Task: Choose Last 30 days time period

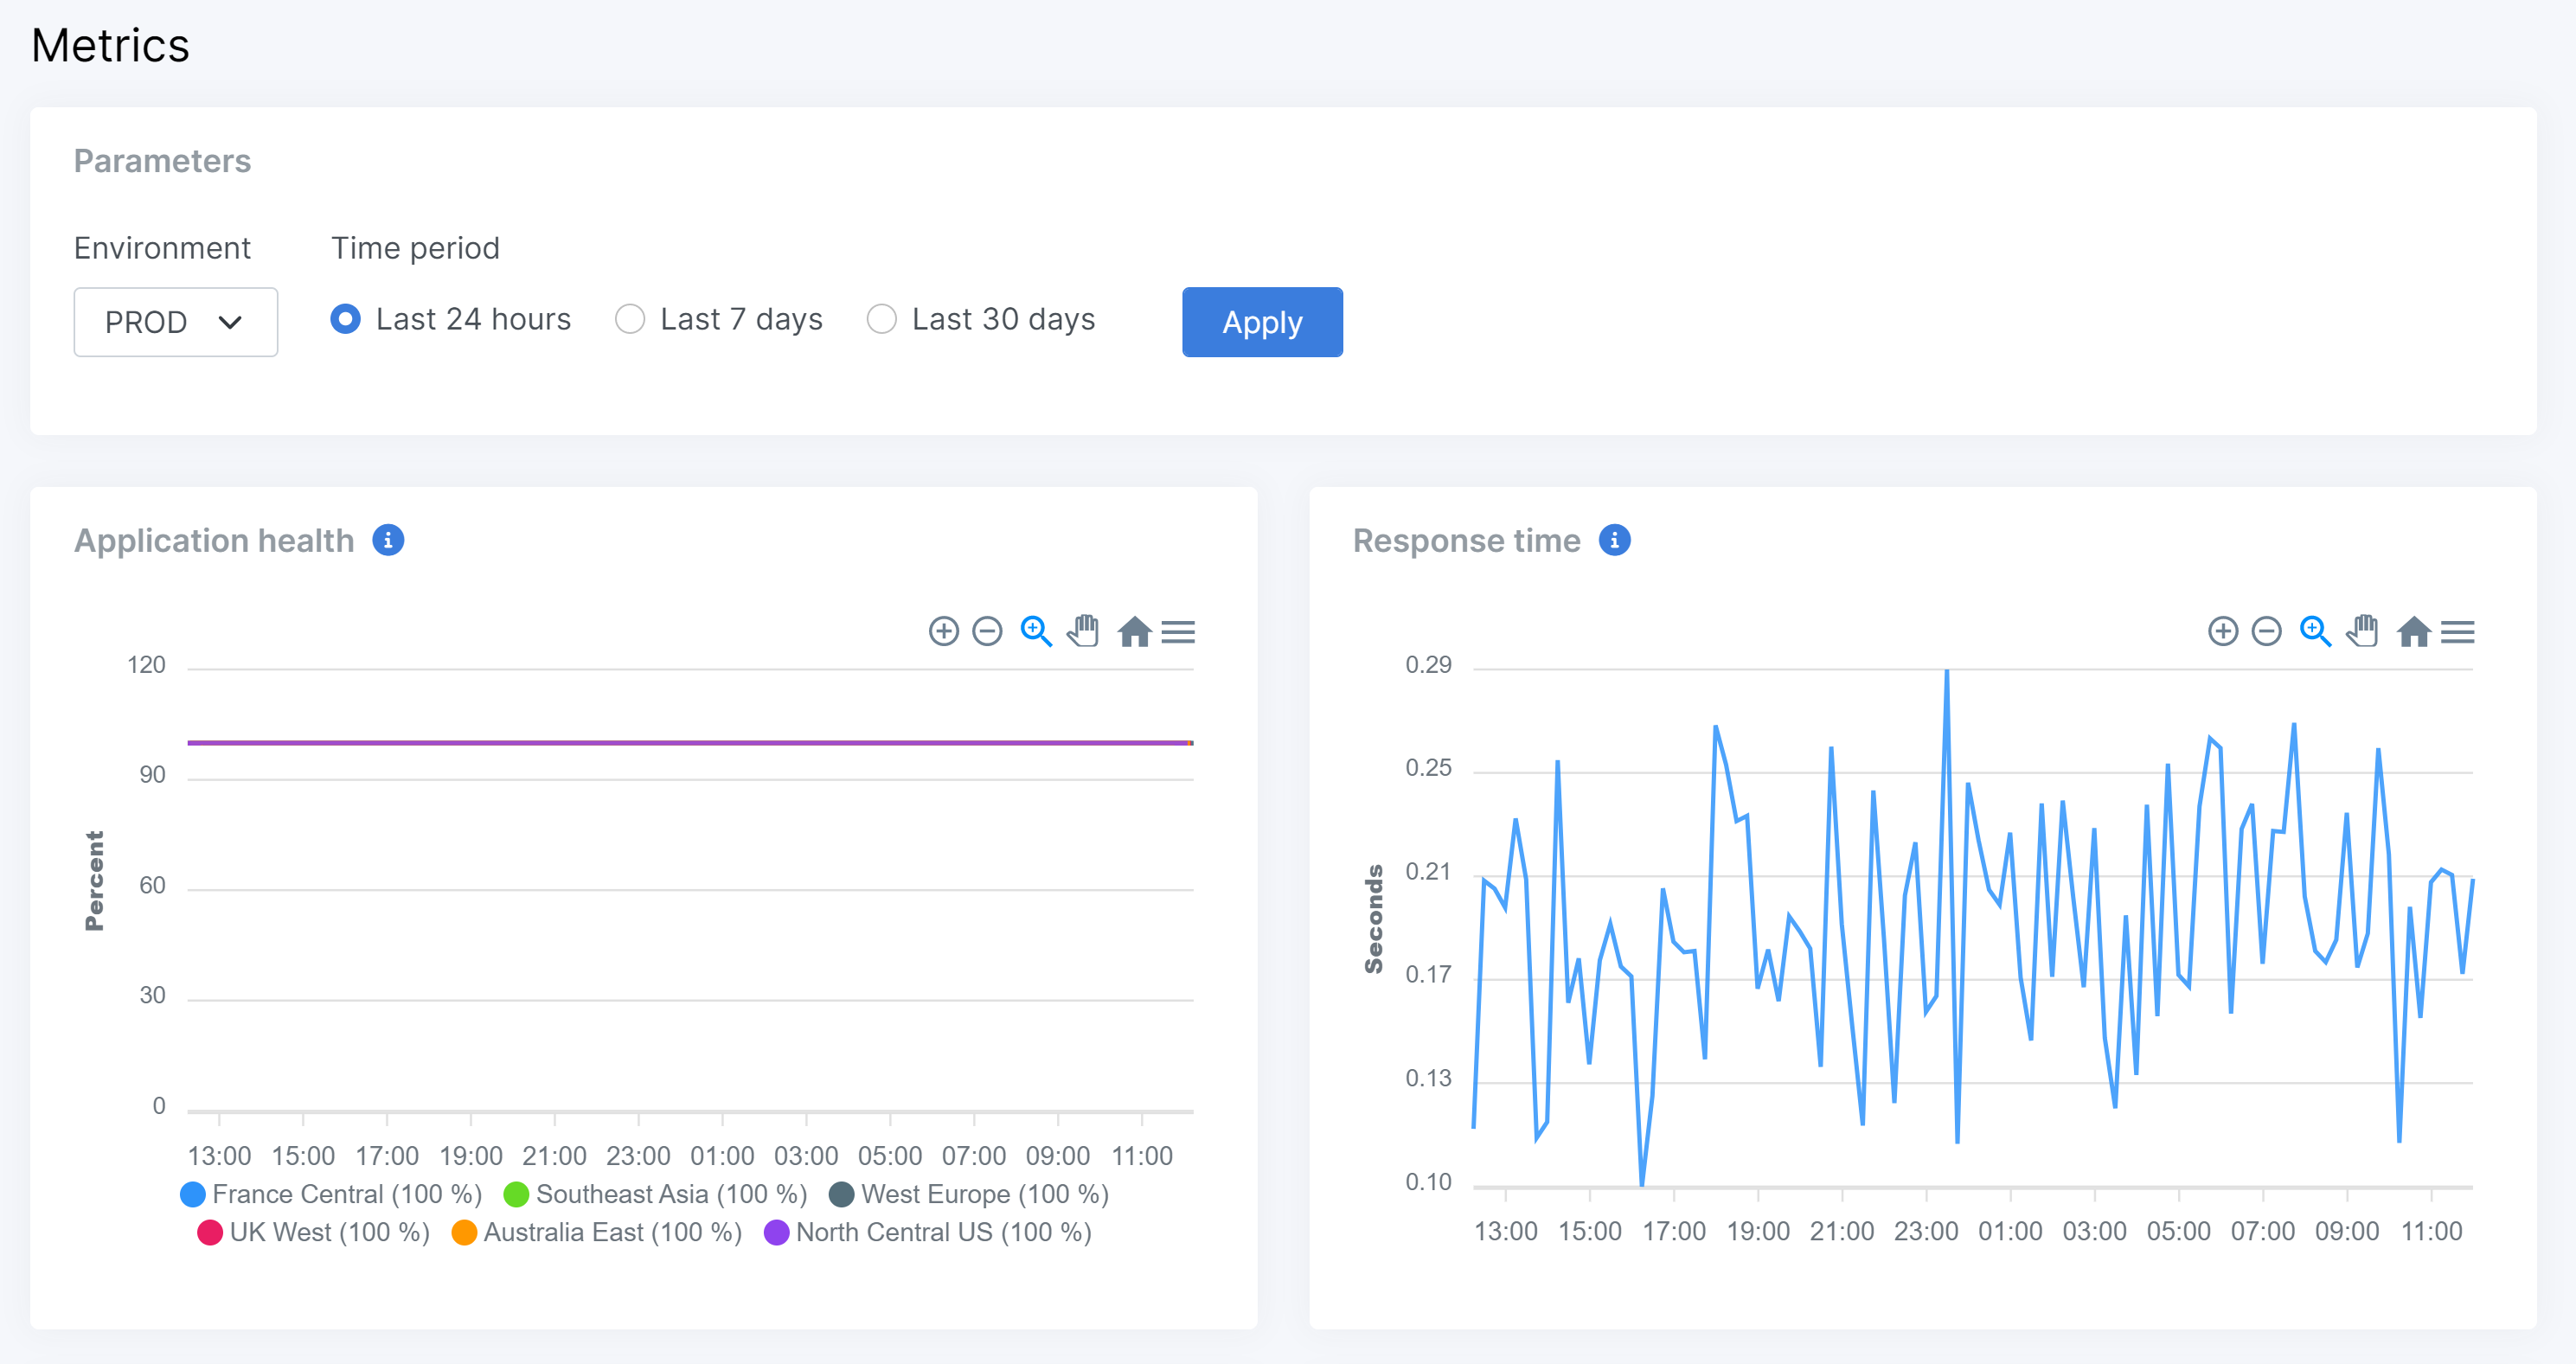Action: [881, 319]
